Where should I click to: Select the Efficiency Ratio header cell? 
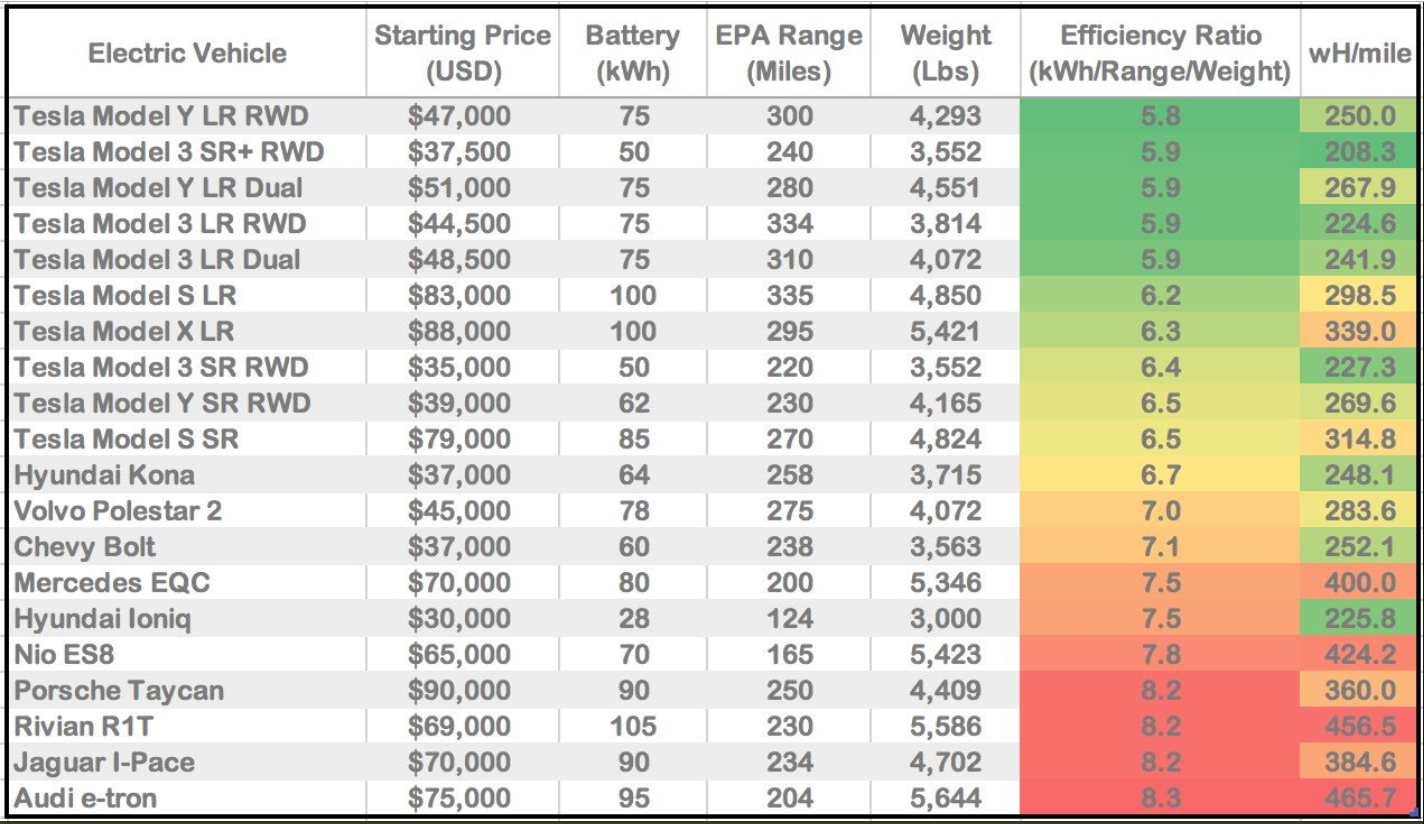click(1160, 53)
